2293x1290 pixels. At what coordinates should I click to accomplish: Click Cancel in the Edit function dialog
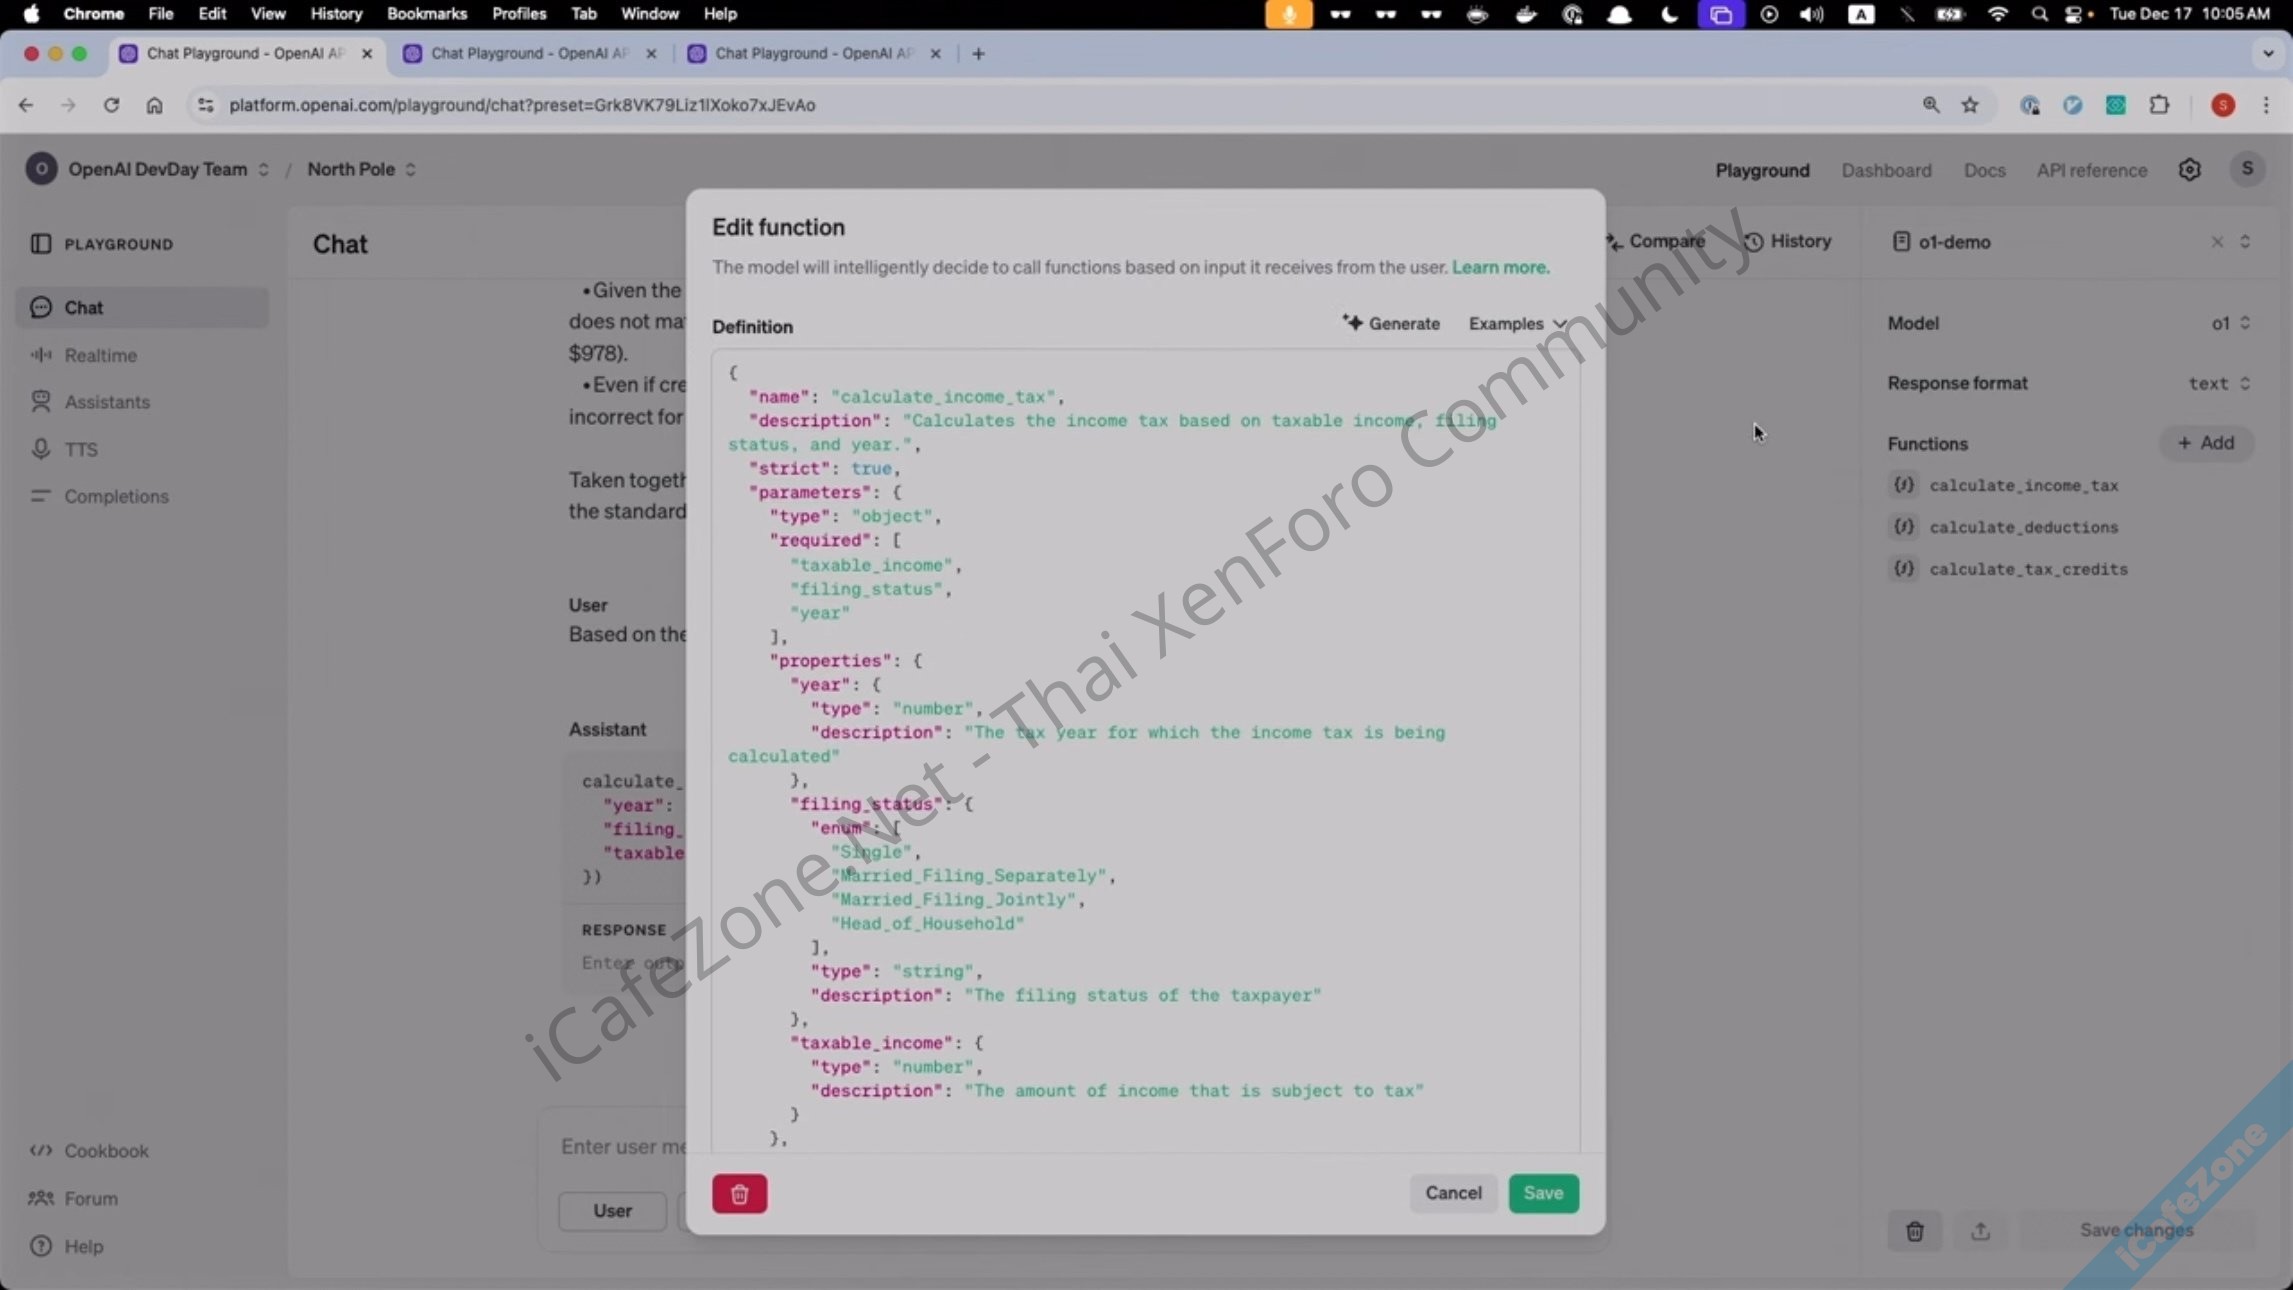[x=1452, y=1193]
